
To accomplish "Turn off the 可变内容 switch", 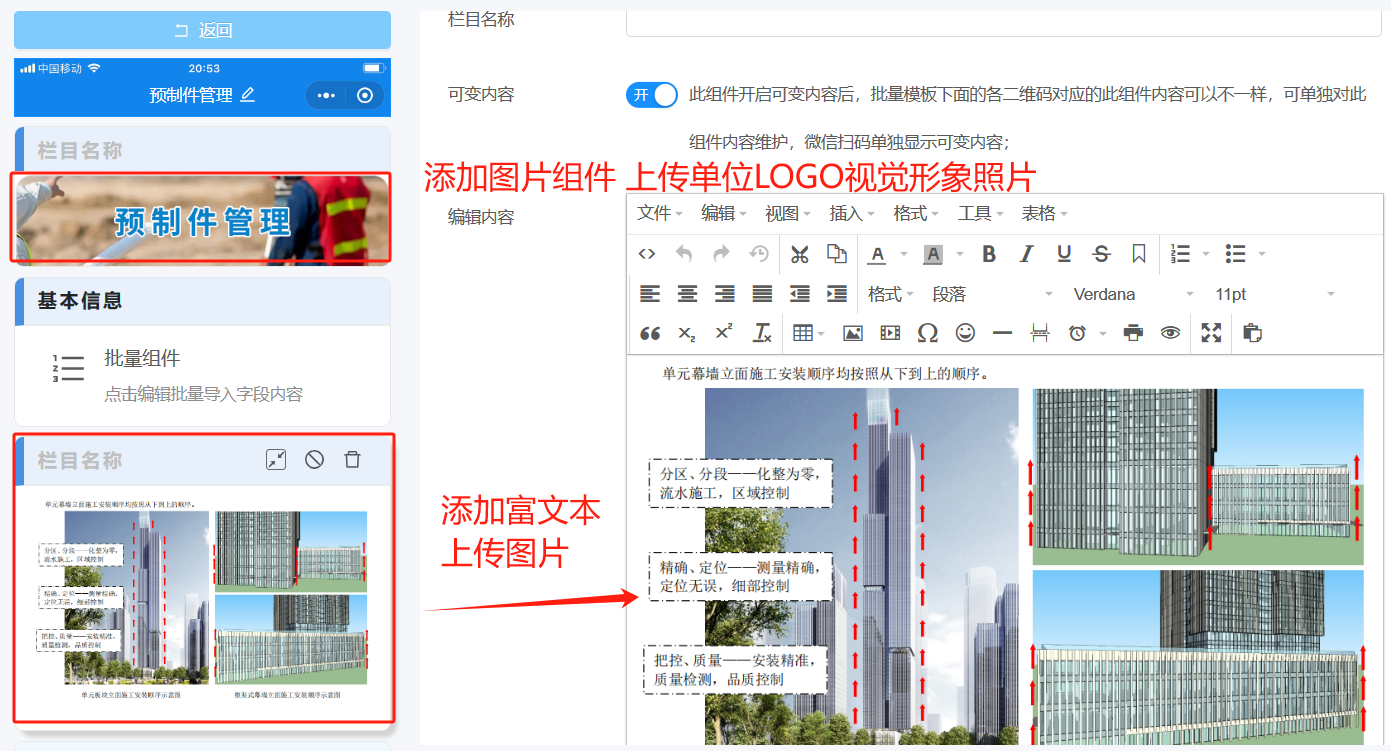I will [651, 93].
